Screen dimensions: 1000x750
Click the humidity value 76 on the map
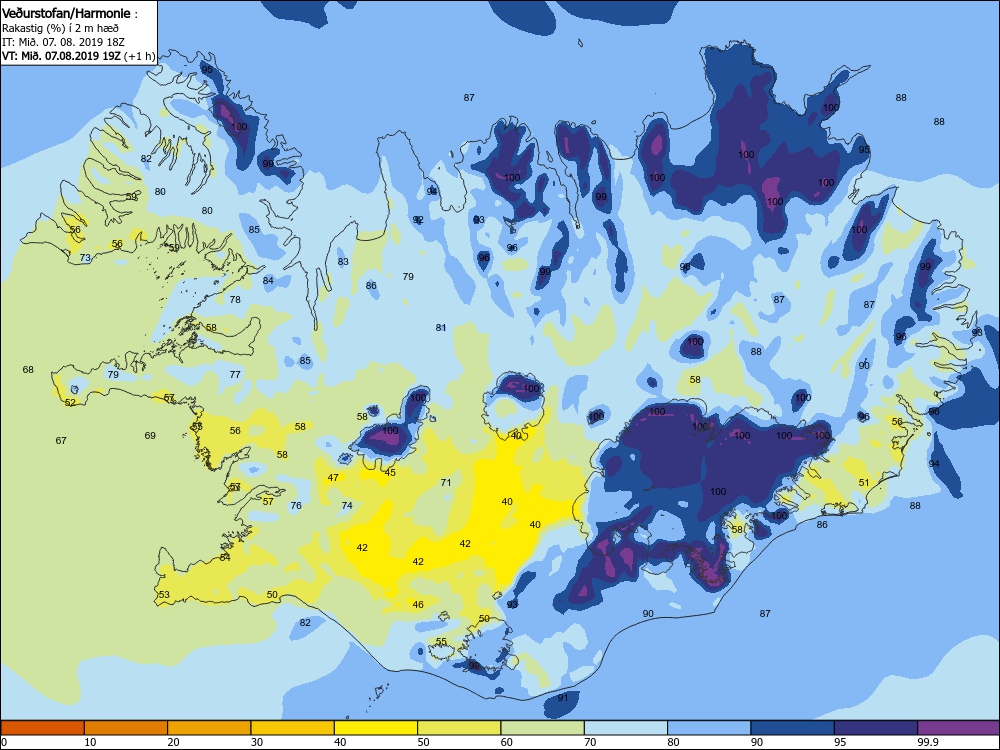point(296,506)
